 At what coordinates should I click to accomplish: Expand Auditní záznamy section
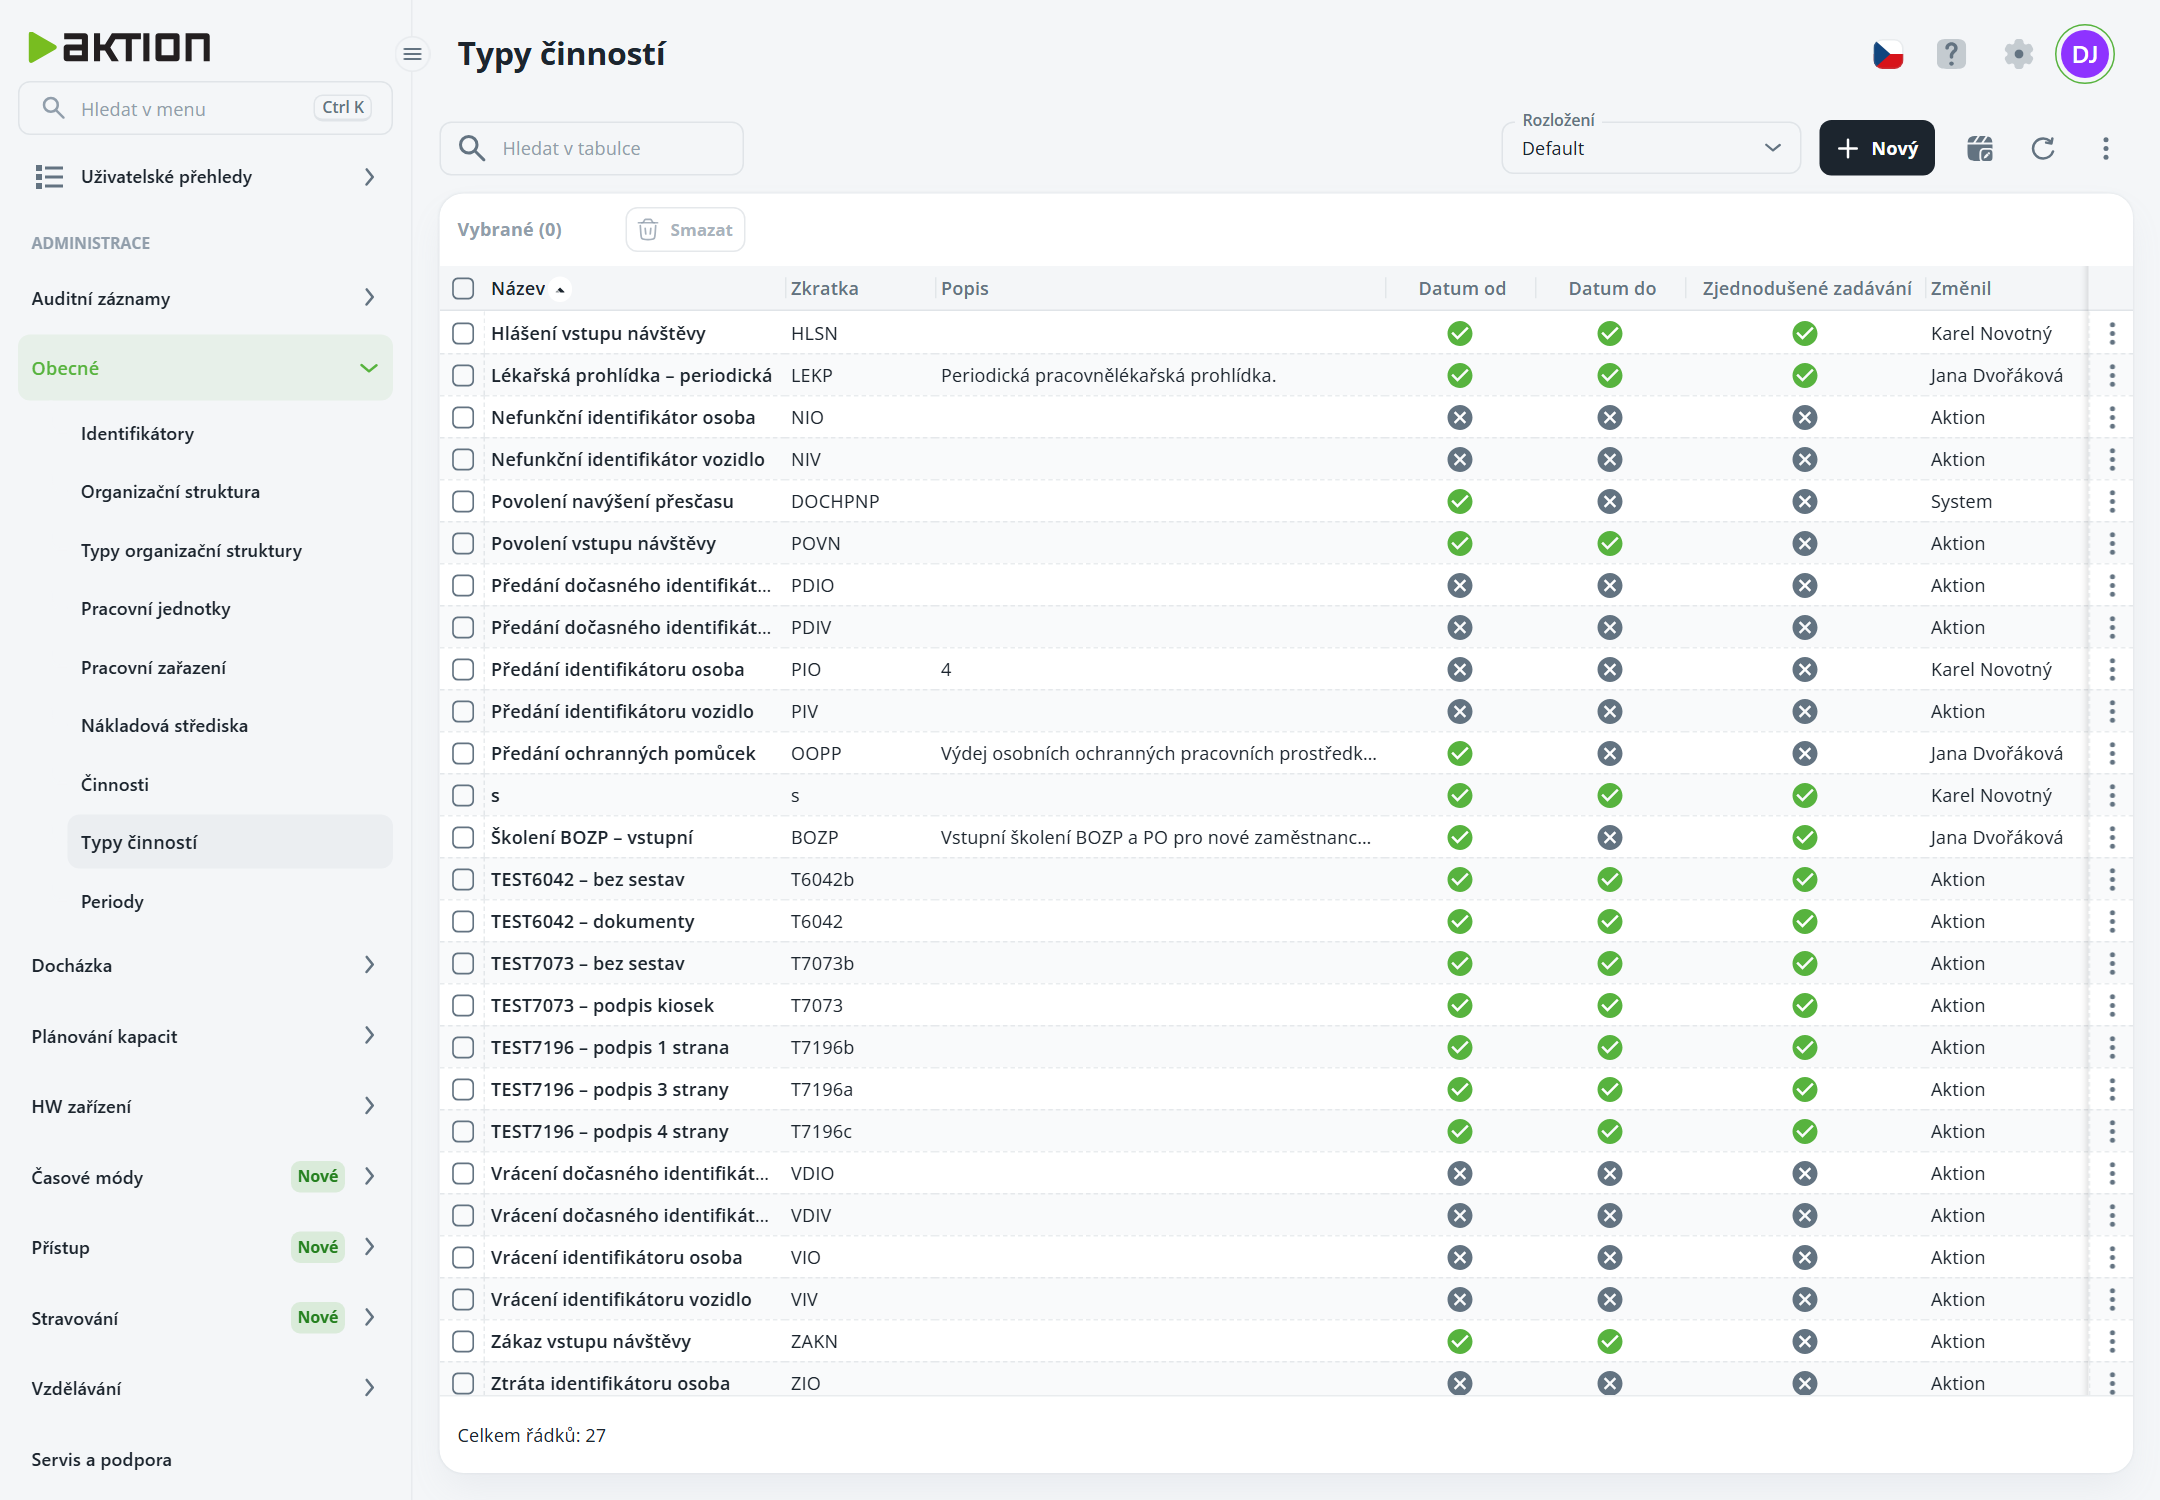pyautogui.click(x=205, y=298)
